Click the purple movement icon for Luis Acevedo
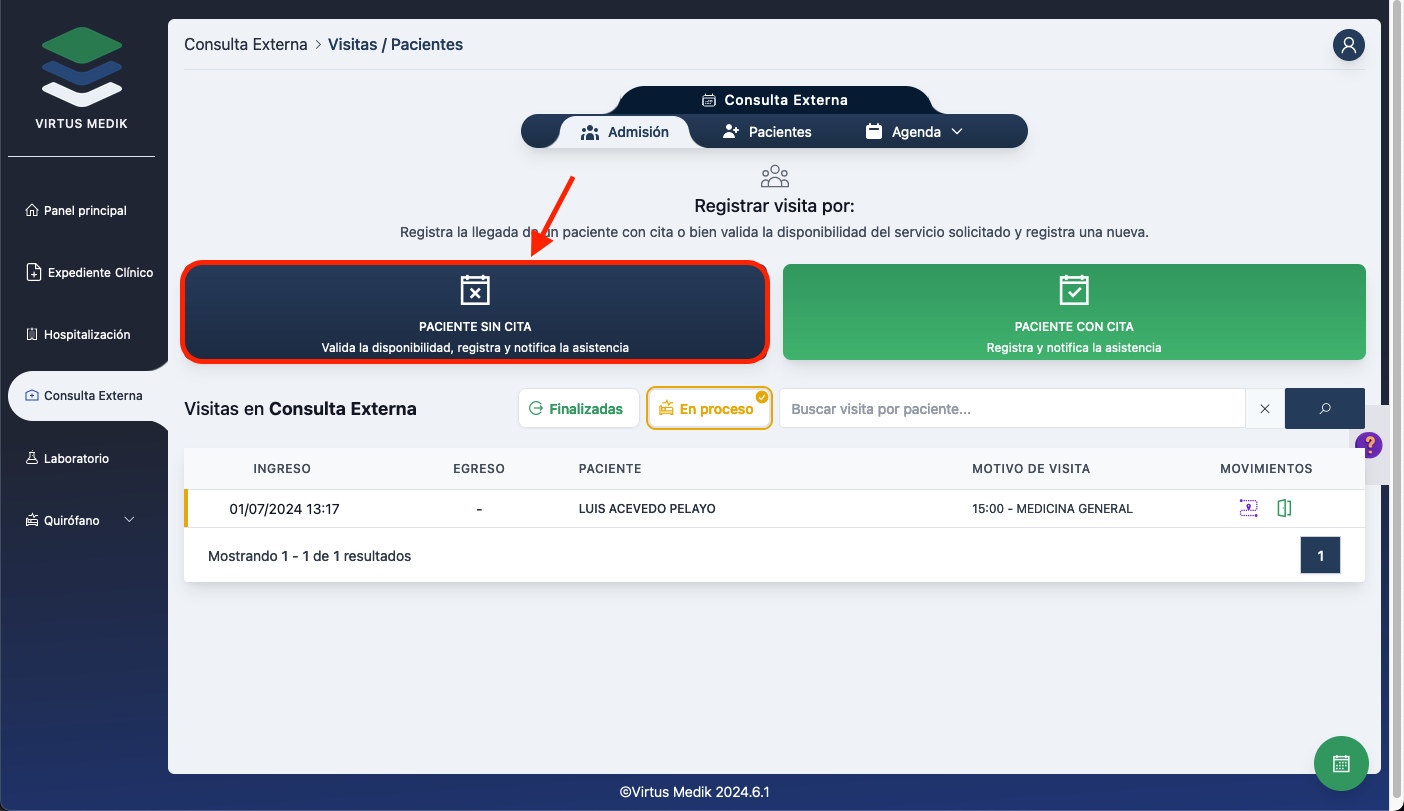The height and width of the screenshot is (811, 1404). click(x=1248, y=508)
